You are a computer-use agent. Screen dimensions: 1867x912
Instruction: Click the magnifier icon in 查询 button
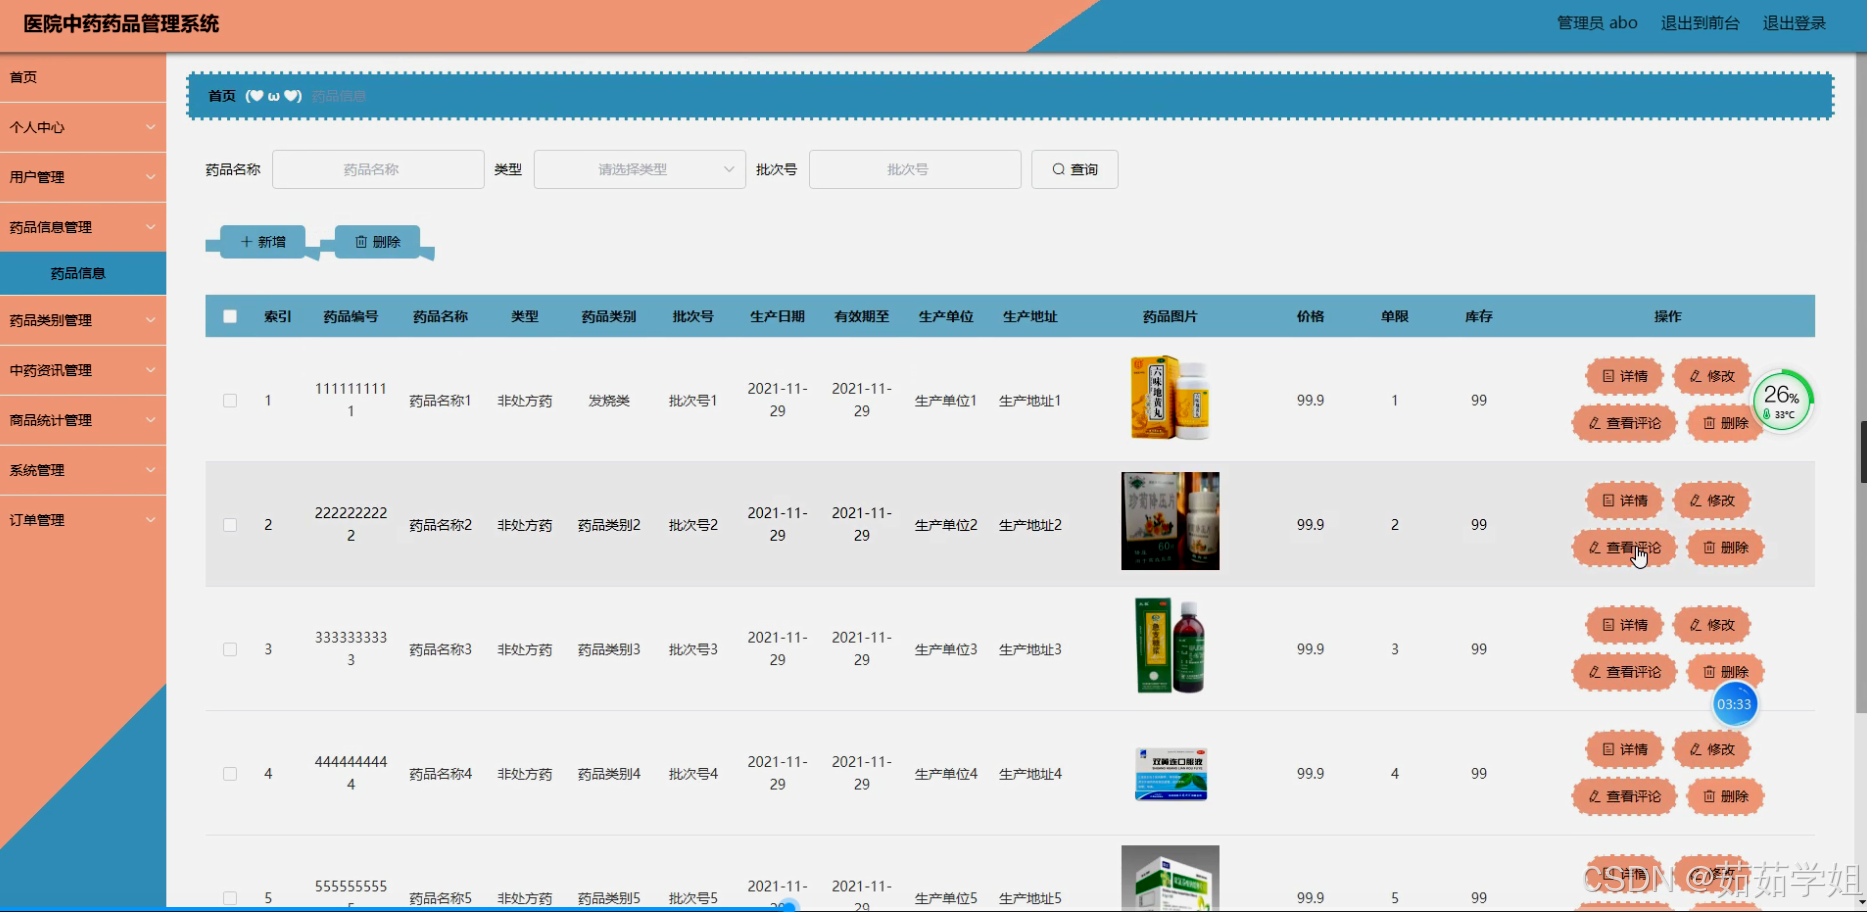point(1057,169)
